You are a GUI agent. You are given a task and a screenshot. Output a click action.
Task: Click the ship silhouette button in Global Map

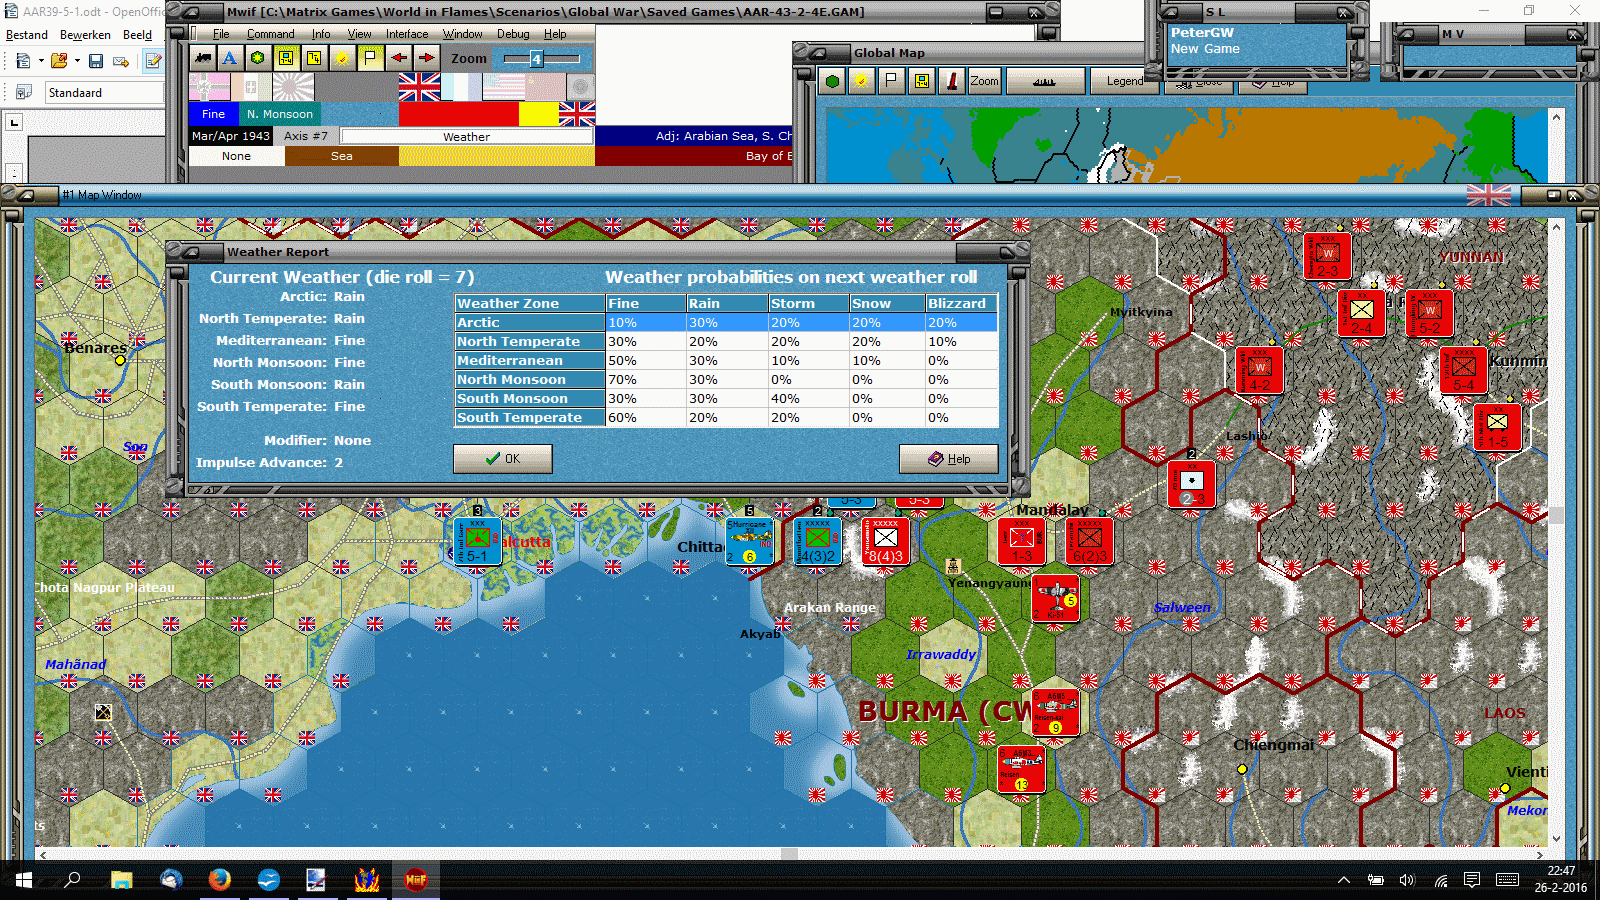[x=1044, y=81]
